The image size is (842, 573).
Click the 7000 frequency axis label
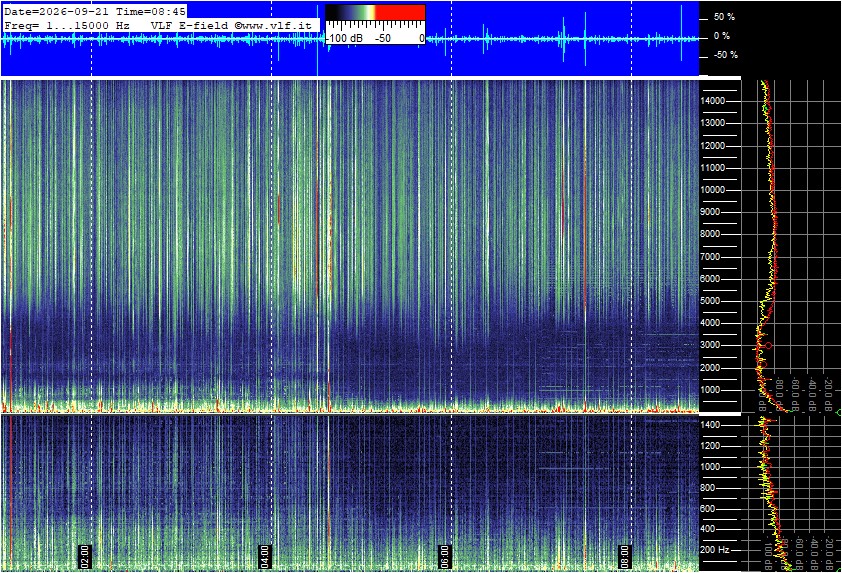710,257
